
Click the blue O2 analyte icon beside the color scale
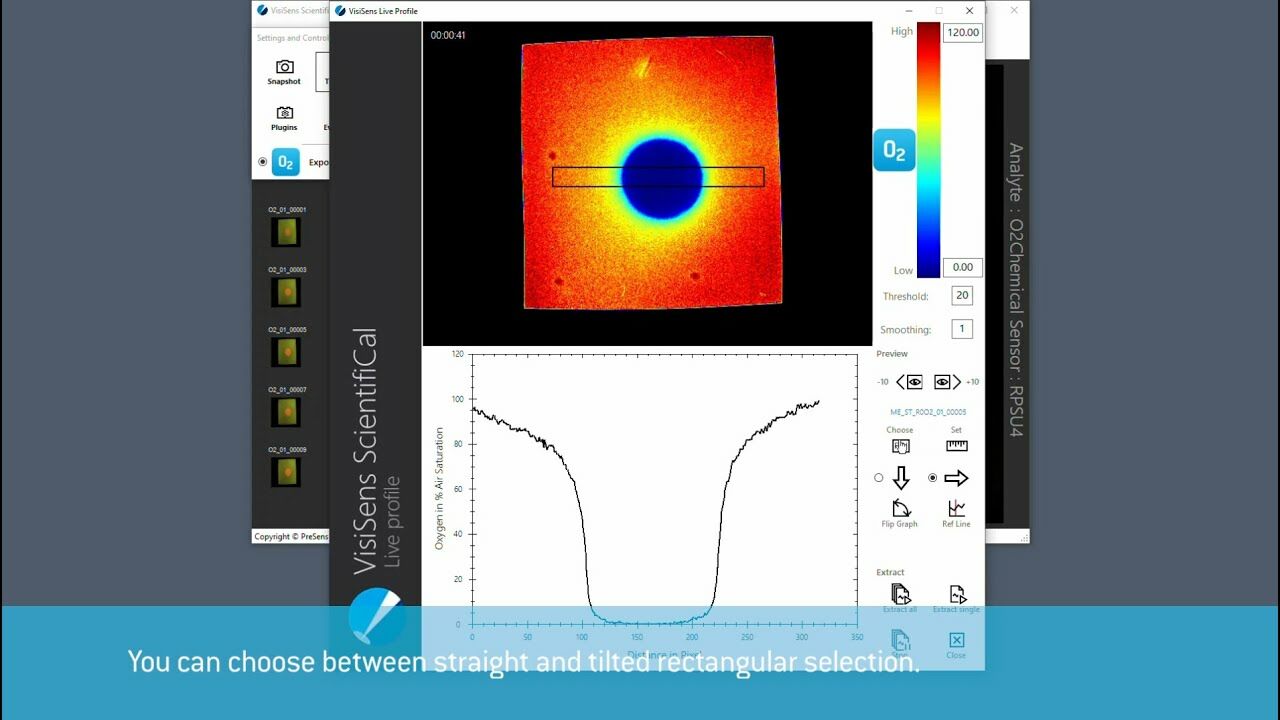tap(894, 150)
